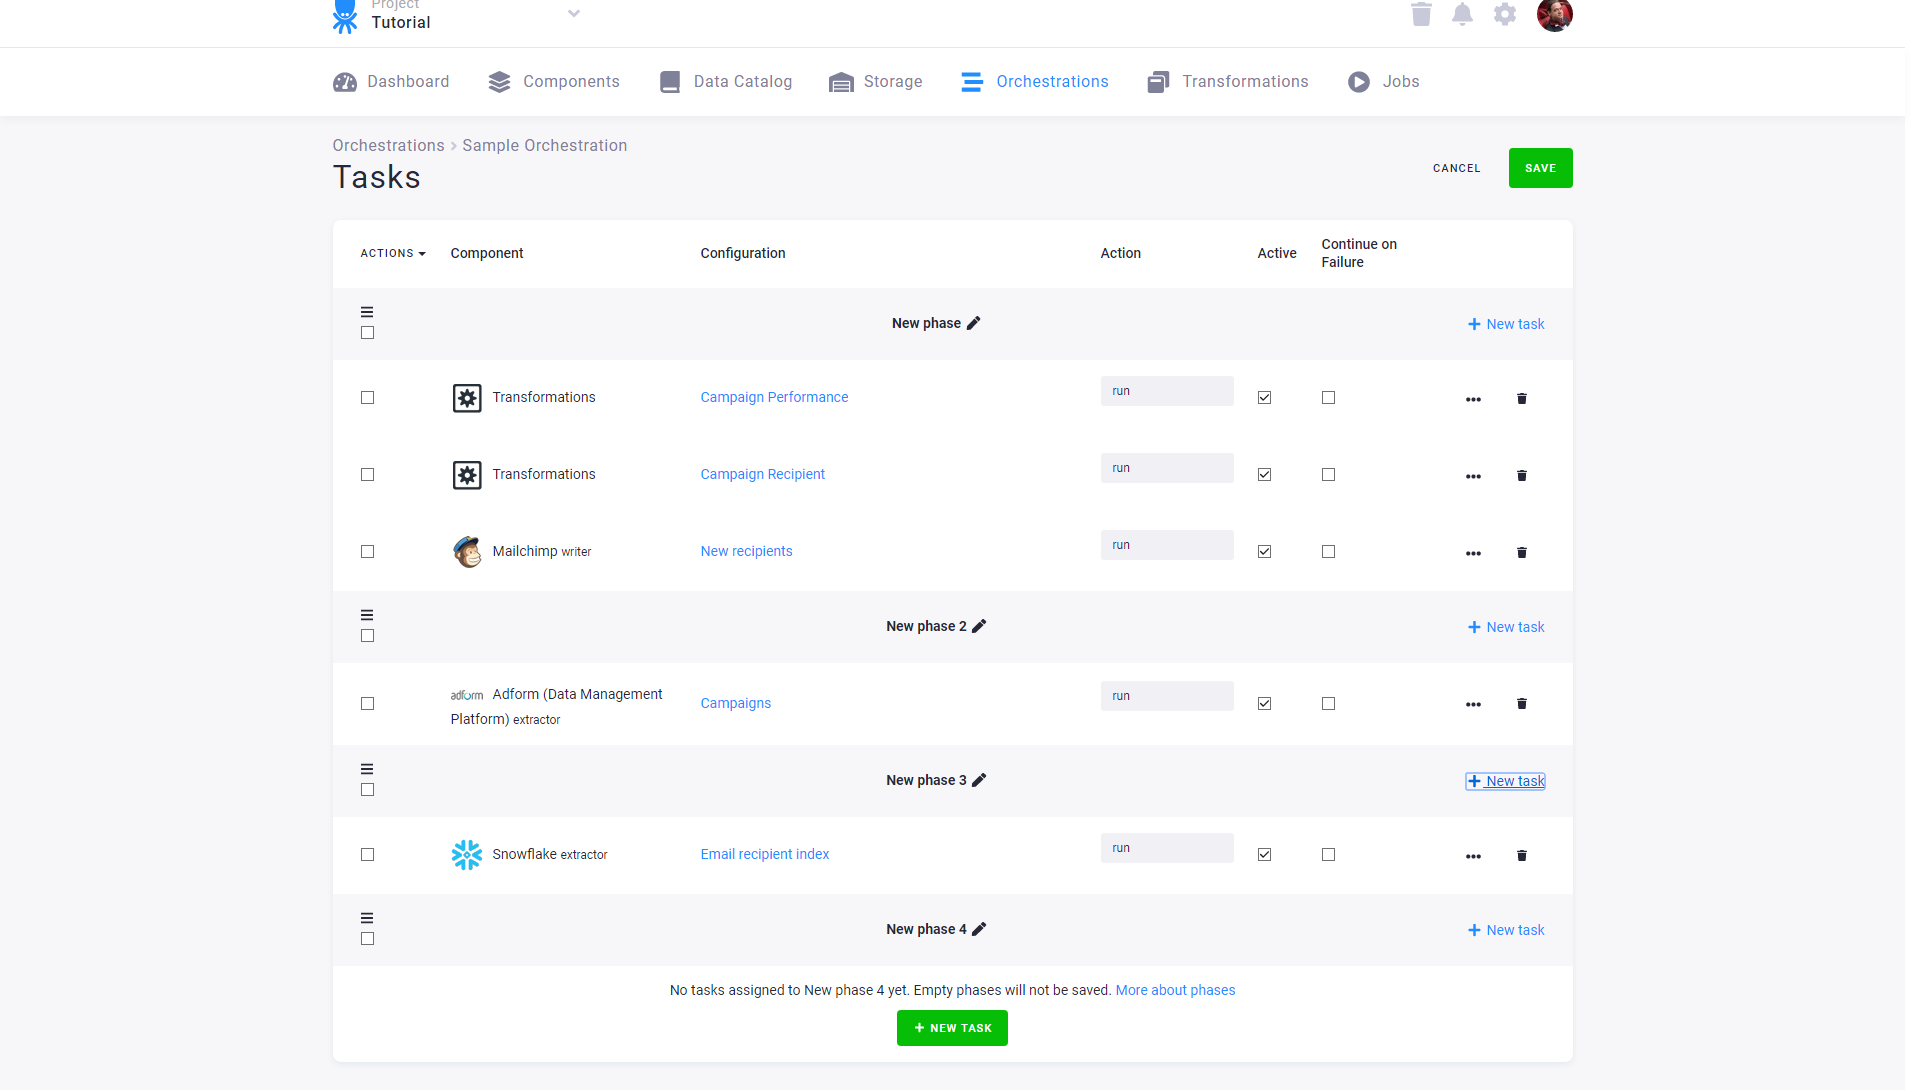The image size is (1920, 1090).
Task: Open the user account avatar menu
Action: coord(1555,15)
